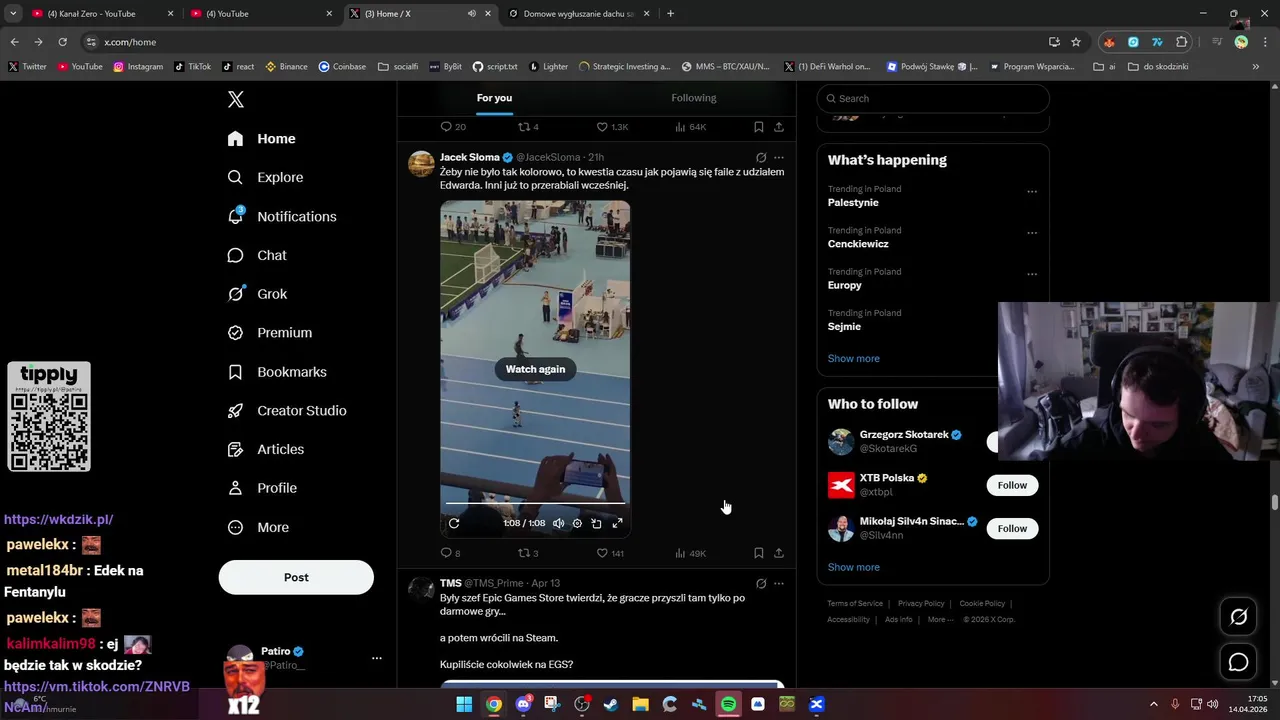1280x720 pixels.
Task: Switch to Kanał Zero YouTube tab
Action: pos(100,14)
